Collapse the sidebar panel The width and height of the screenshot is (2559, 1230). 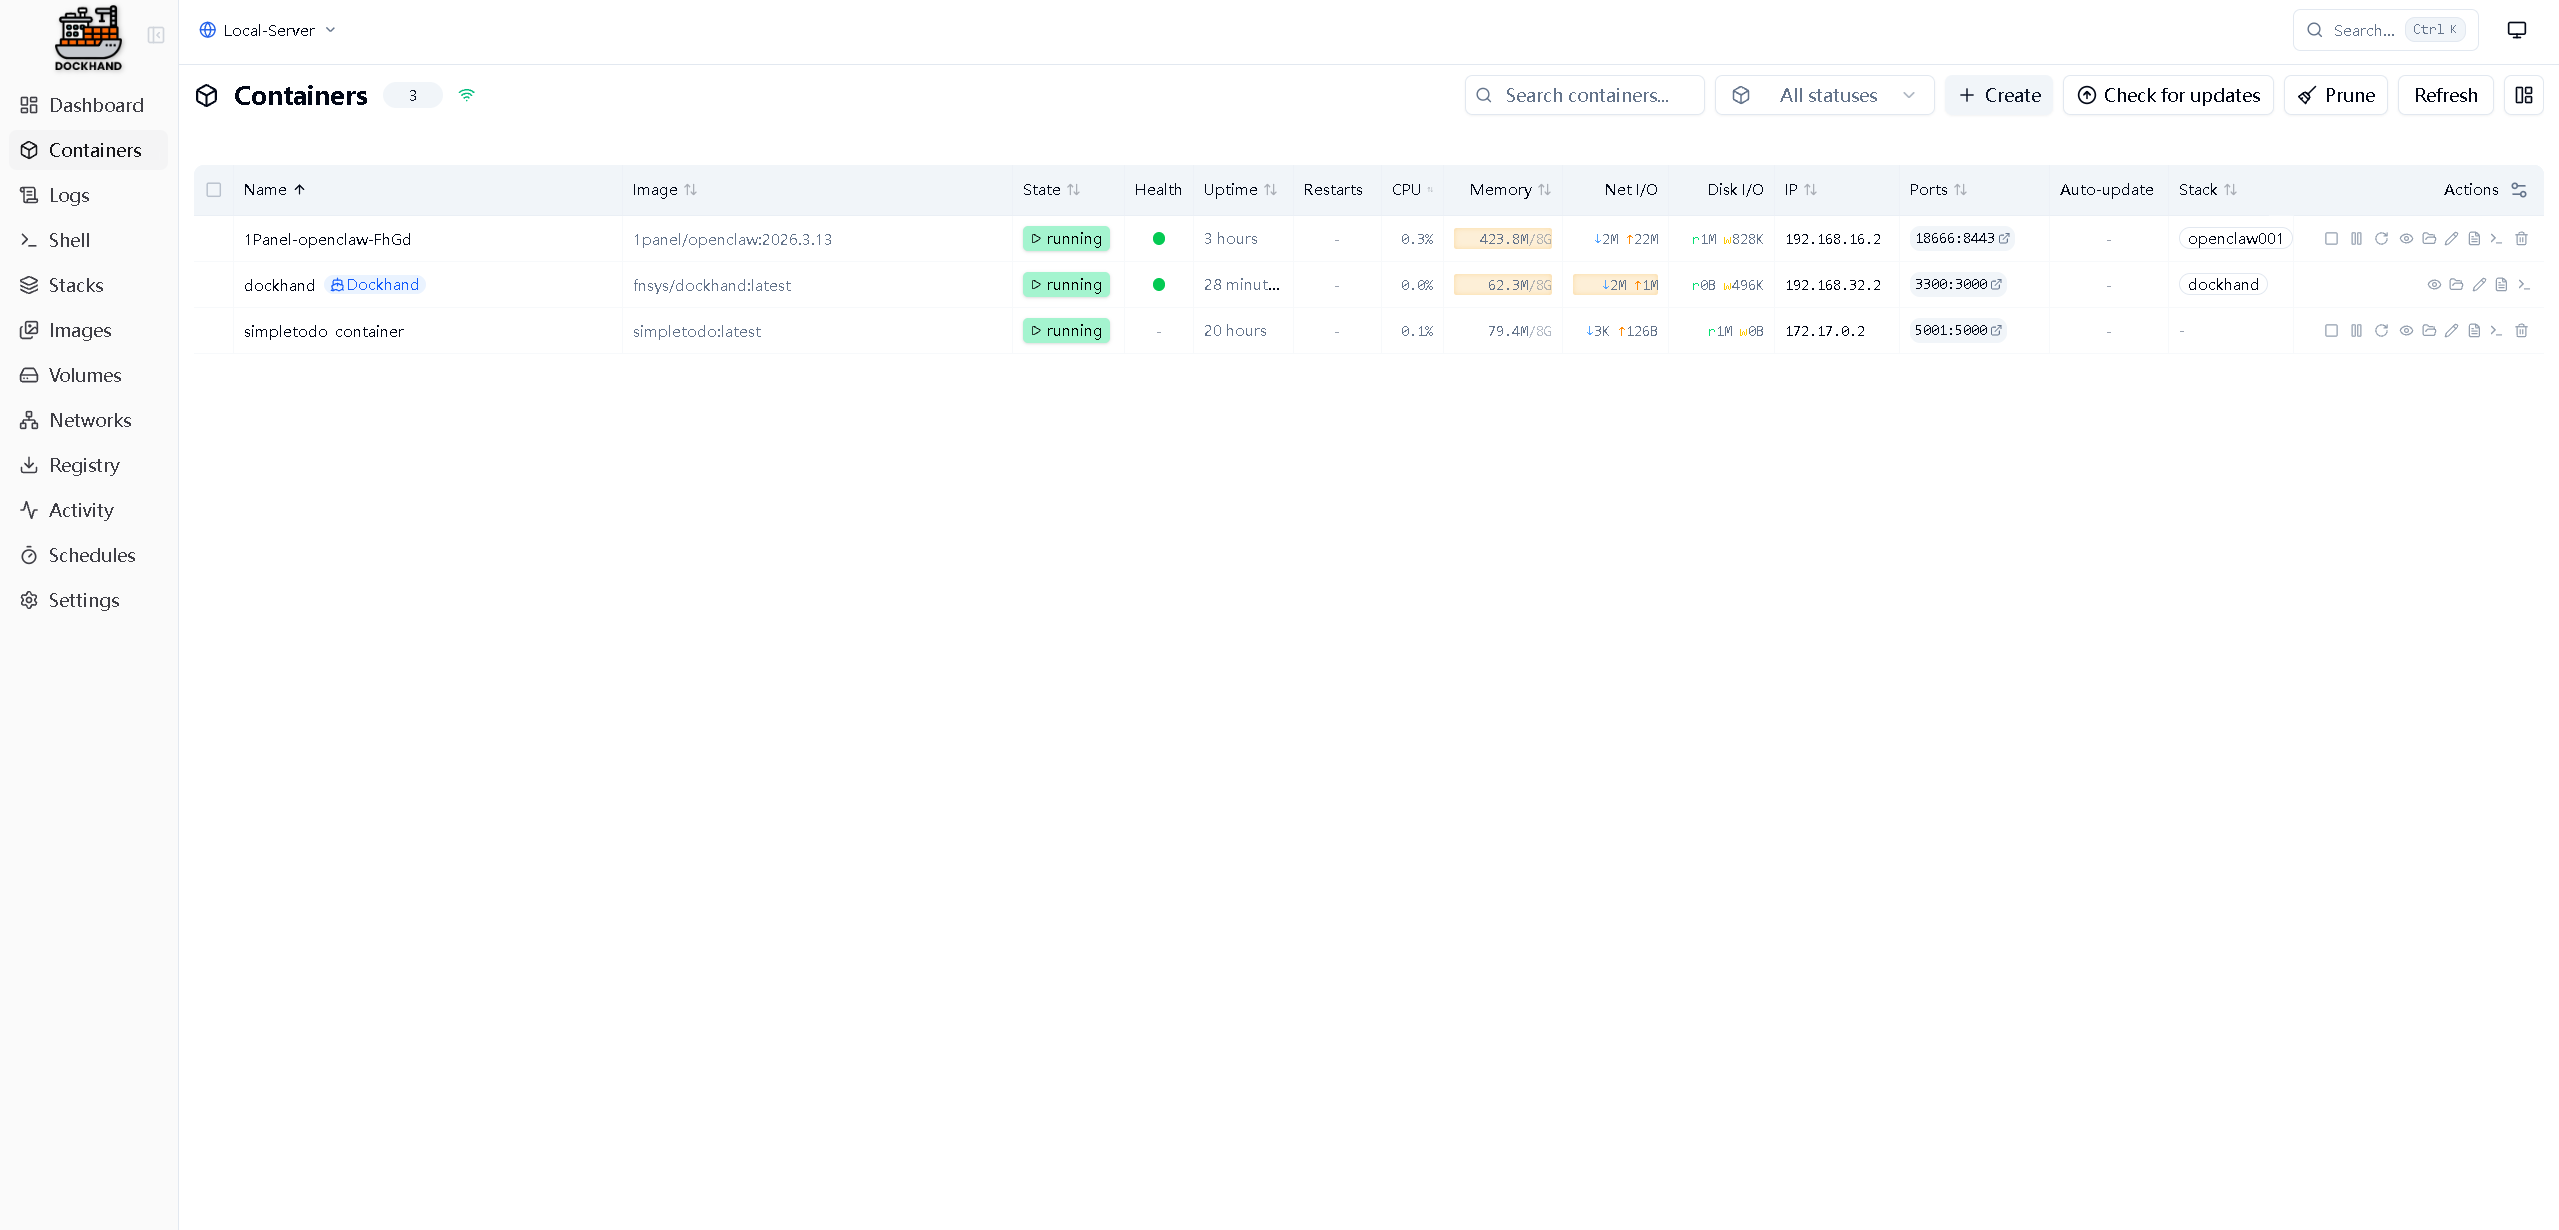156,35
